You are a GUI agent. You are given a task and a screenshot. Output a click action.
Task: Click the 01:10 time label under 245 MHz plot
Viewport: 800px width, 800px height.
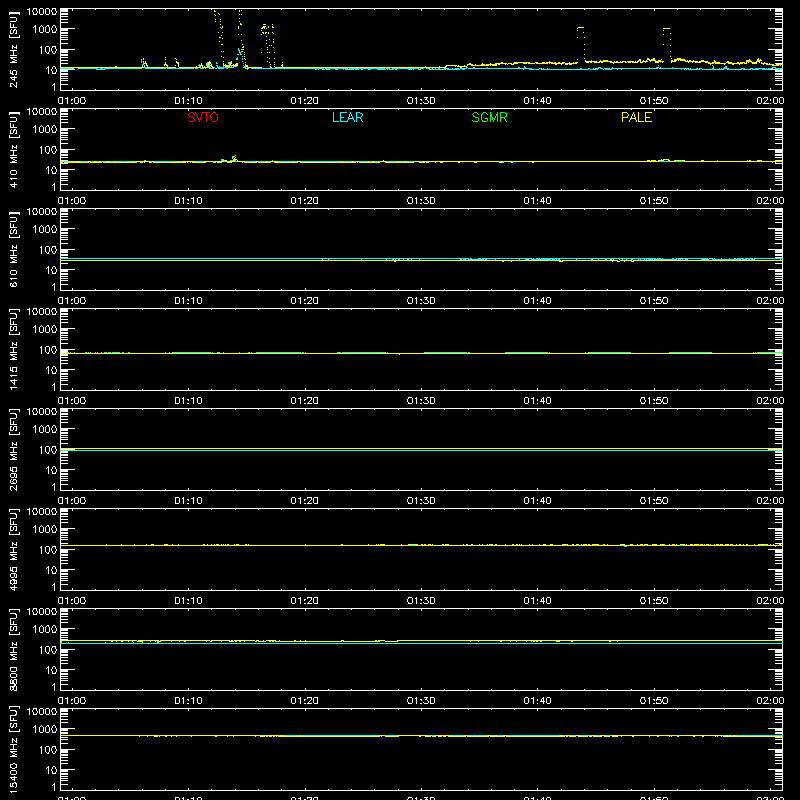188,101
